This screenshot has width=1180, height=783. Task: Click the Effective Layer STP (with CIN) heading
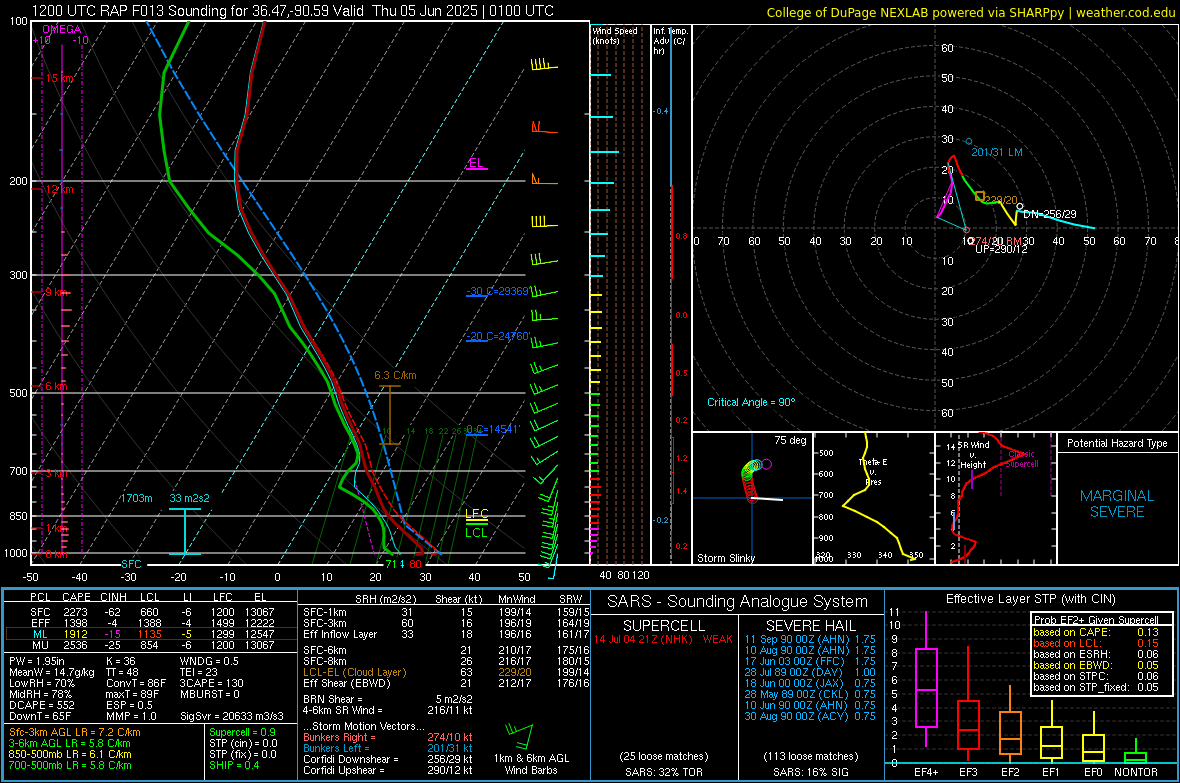click(x=1030, y=599)
